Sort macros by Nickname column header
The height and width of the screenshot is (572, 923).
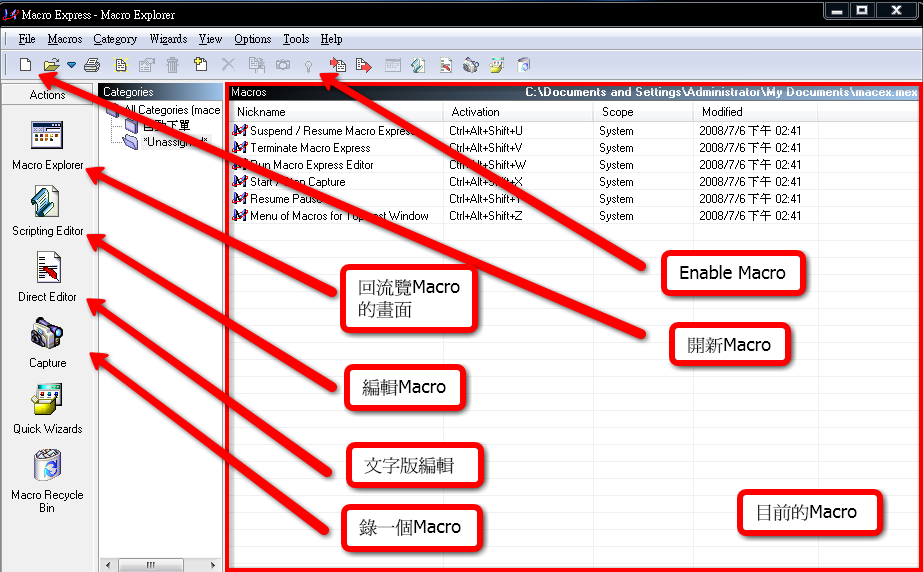point(337,112)
